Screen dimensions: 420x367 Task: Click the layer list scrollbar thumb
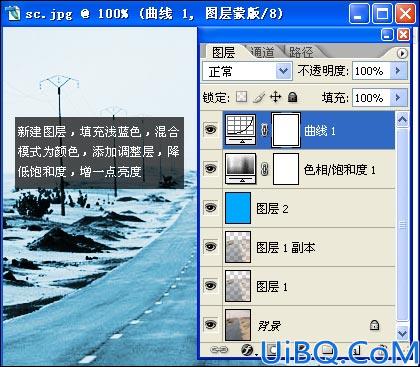(402, 225)
